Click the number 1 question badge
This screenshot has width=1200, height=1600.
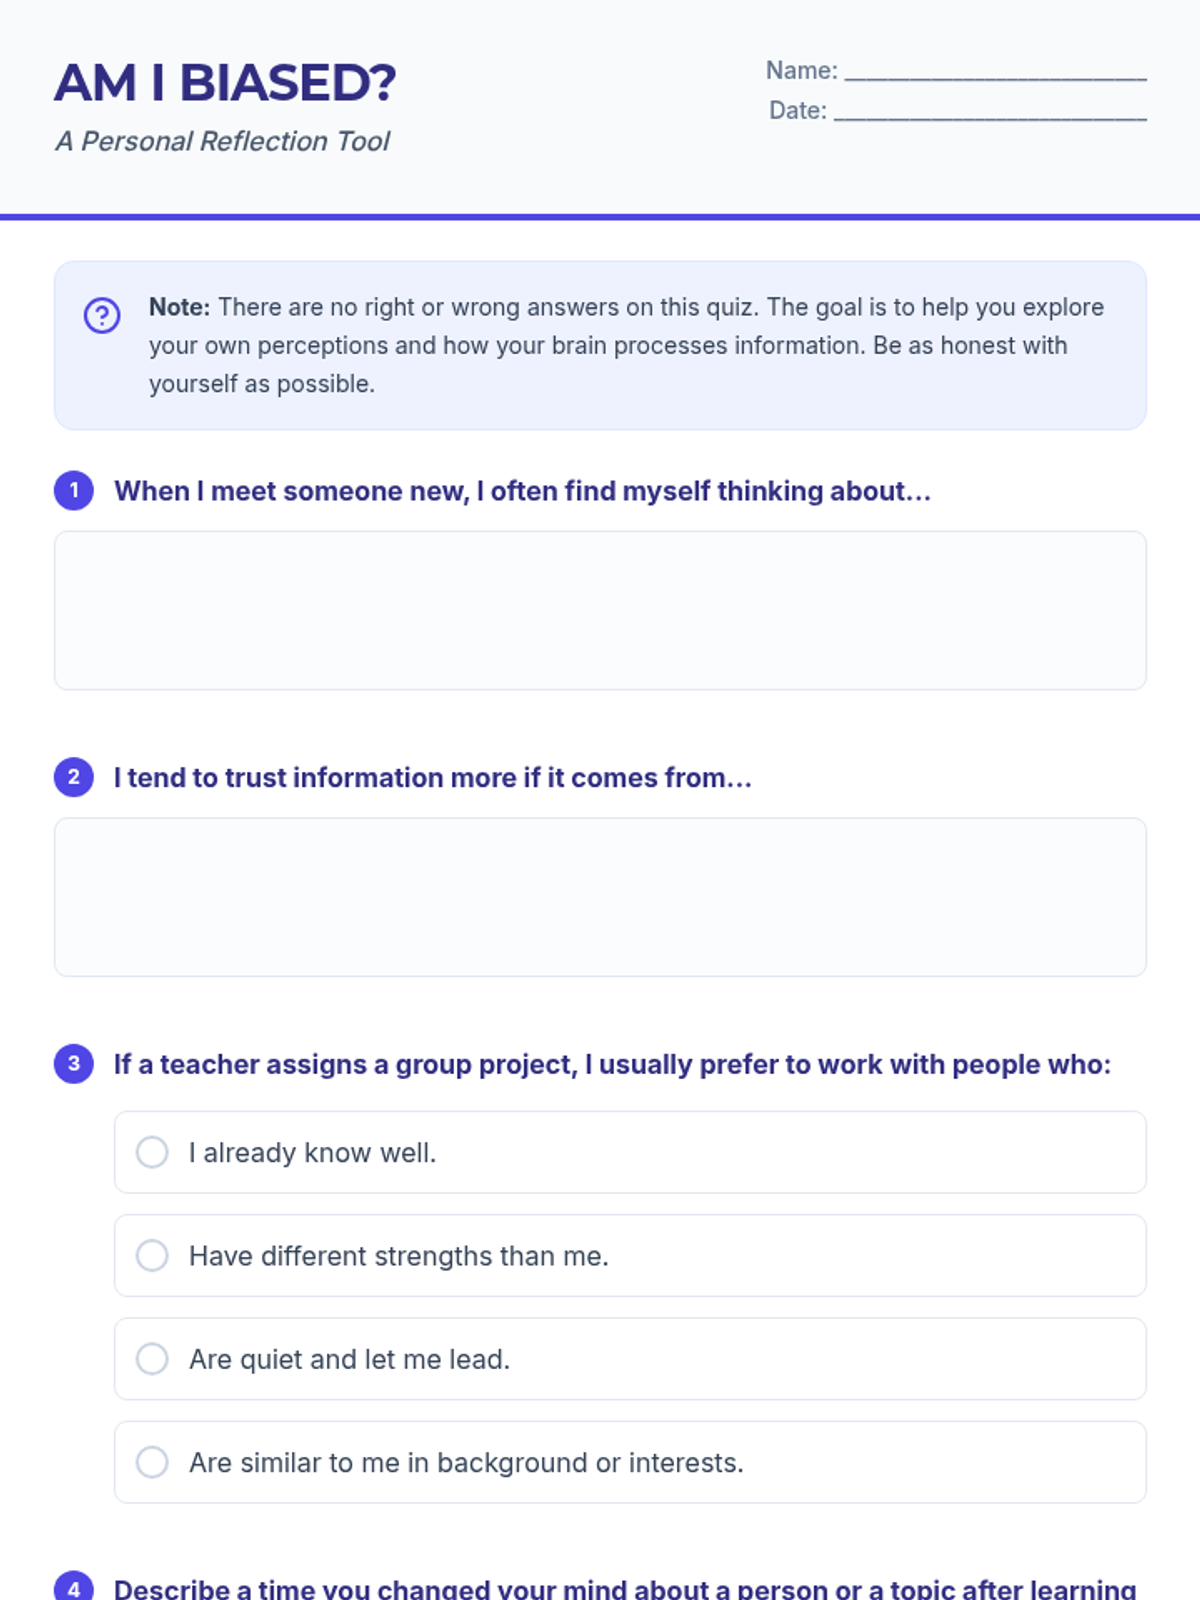point(74,491)
